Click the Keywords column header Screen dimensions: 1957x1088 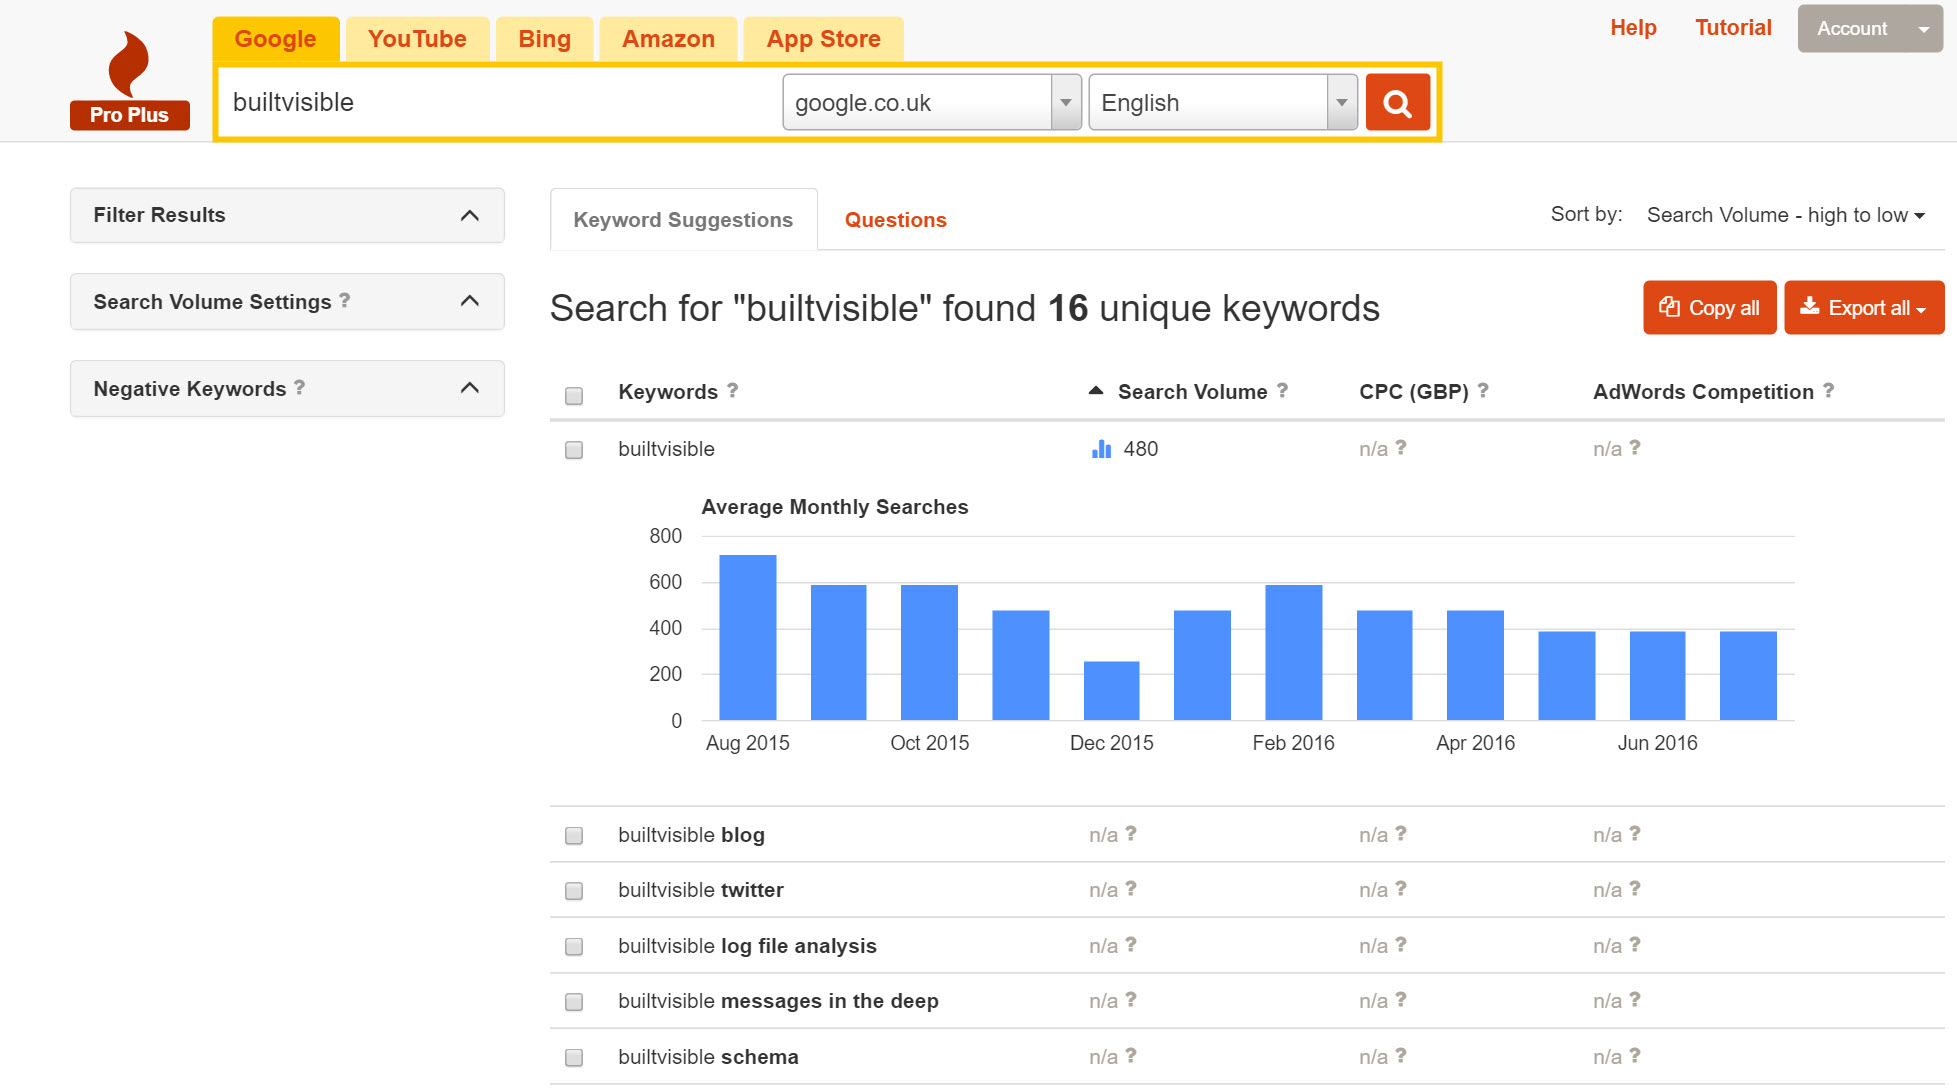tap(668, 392)
